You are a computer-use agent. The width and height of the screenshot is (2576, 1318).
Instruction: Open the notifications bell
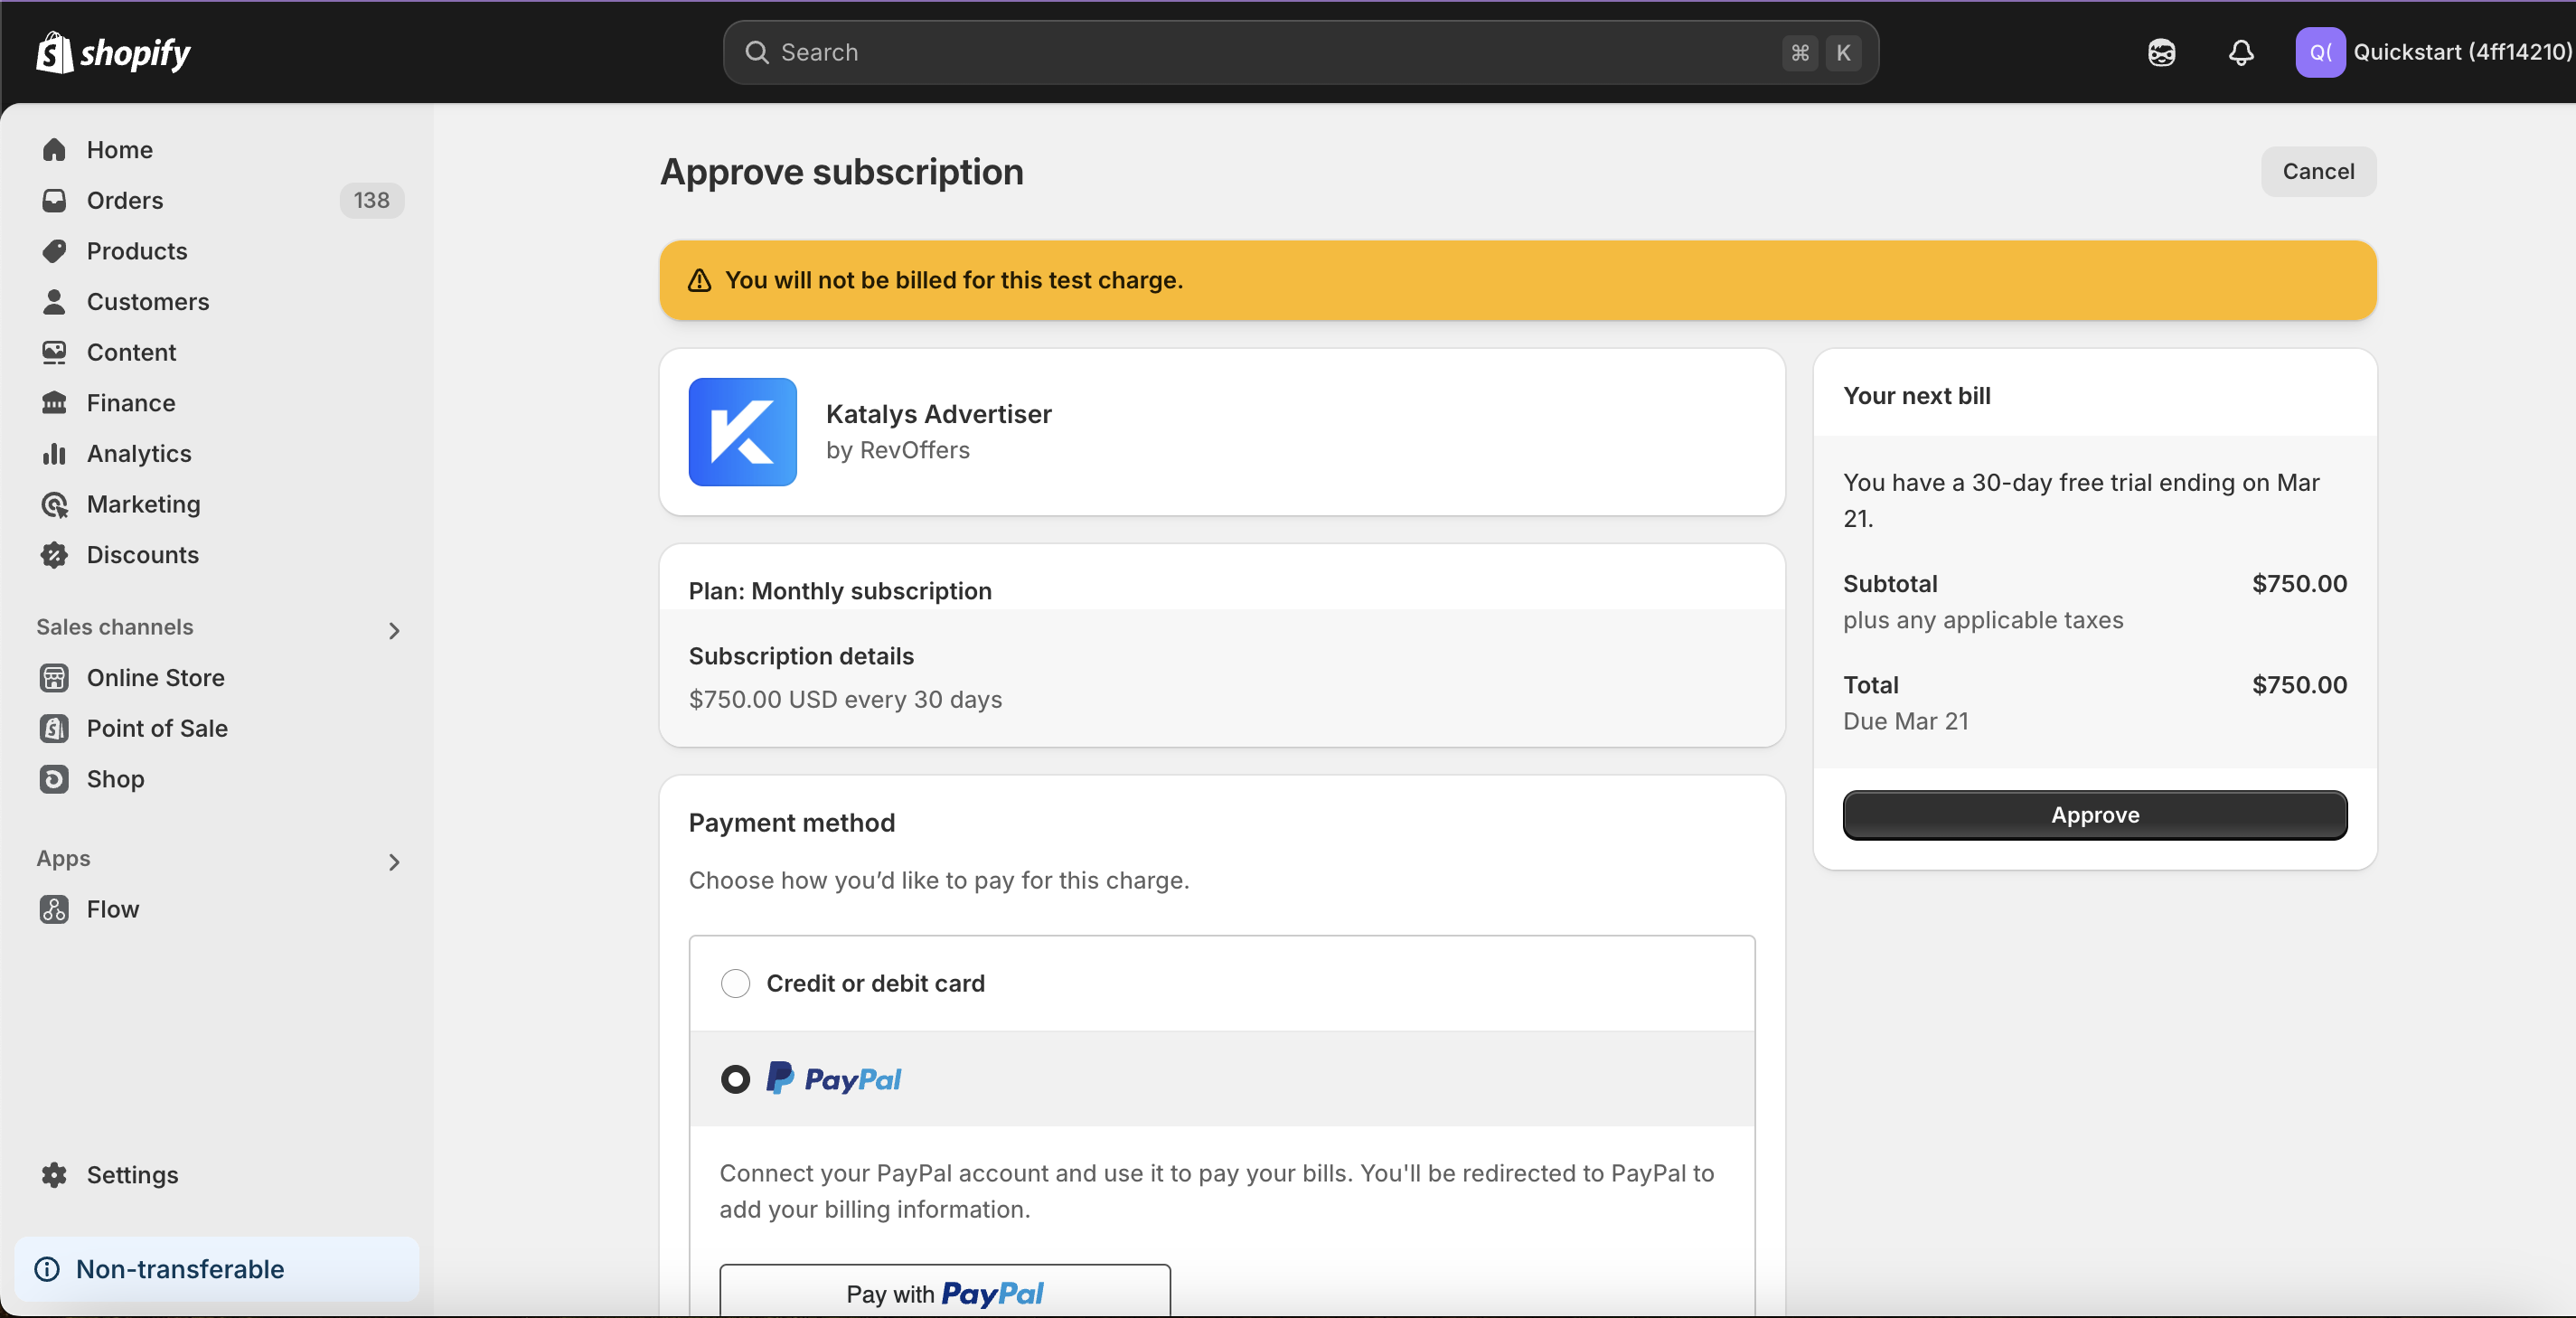2241,52
